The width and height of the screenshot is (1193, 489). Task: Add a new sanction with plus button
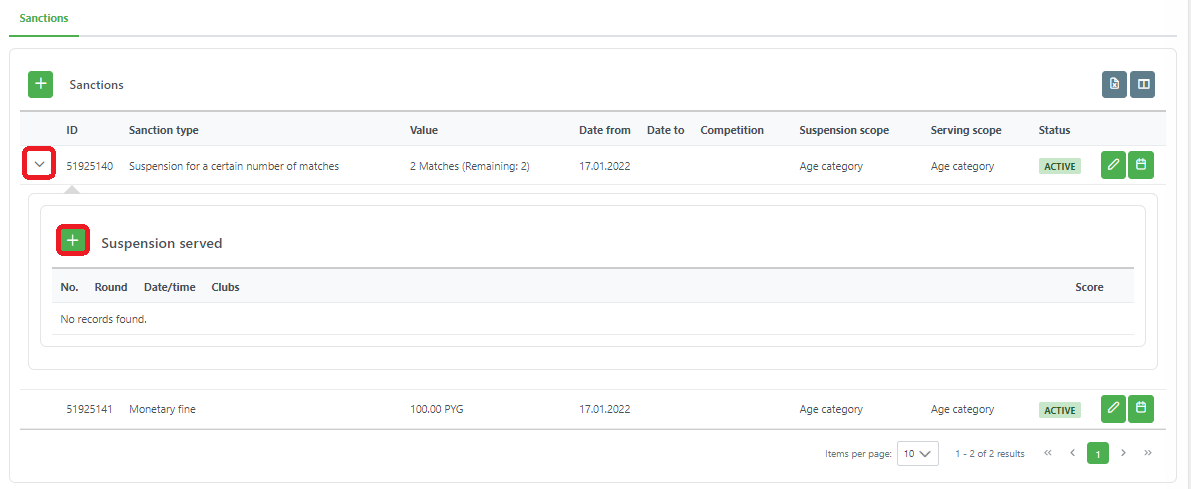pos(40,85)
